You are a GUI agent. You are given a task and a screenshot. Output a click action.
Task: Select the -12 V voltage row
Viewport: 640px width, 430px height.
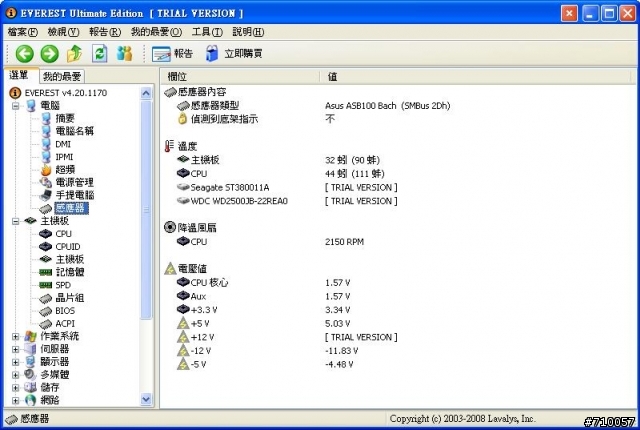tap(398, 350)
